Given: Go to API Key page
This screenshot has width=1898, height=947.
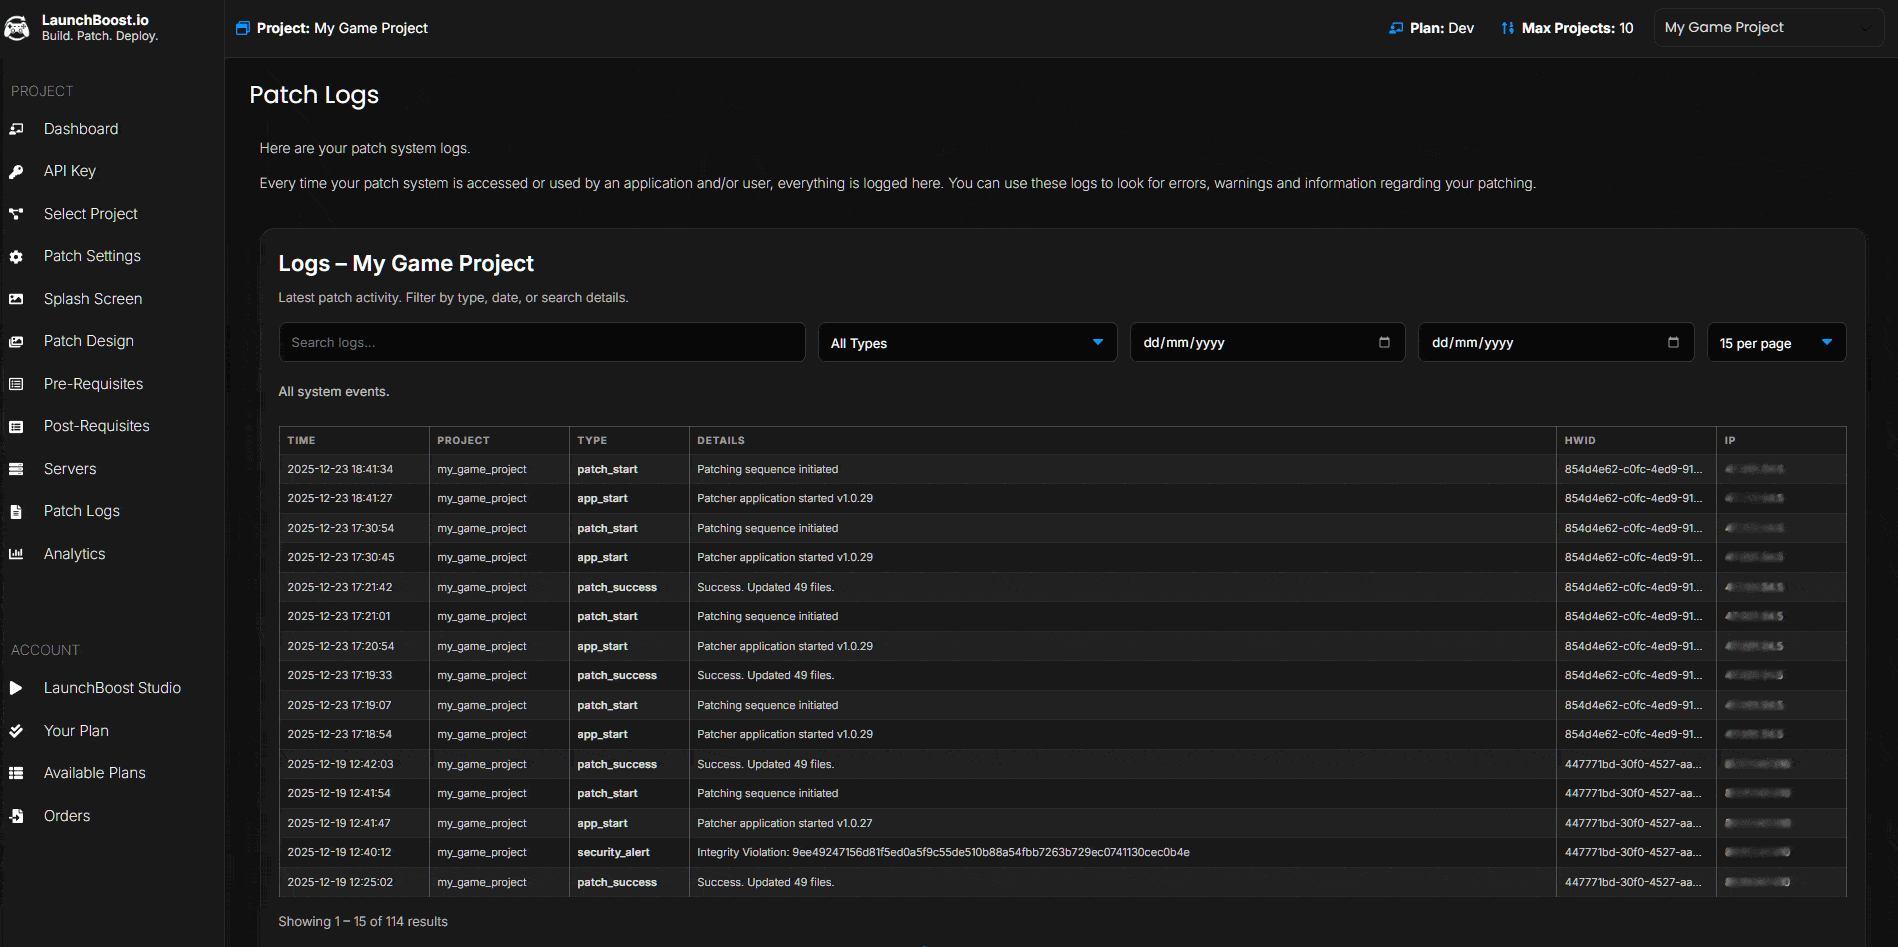Looking at the screenshot, I should pos(70,171).
